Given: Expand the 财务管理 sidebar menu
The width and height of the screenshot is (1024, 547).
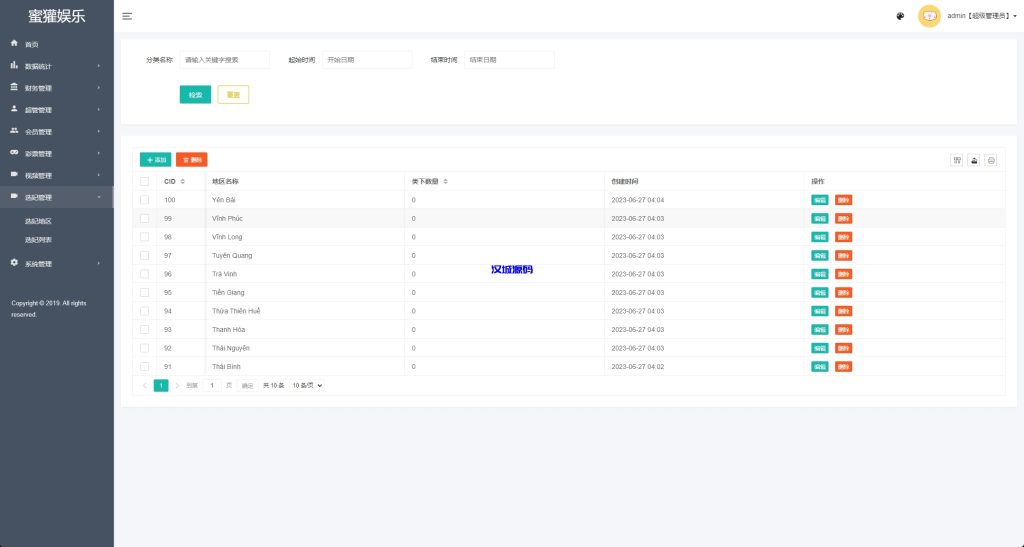Looking at the screenshot, I should click(x=55, y=88).
